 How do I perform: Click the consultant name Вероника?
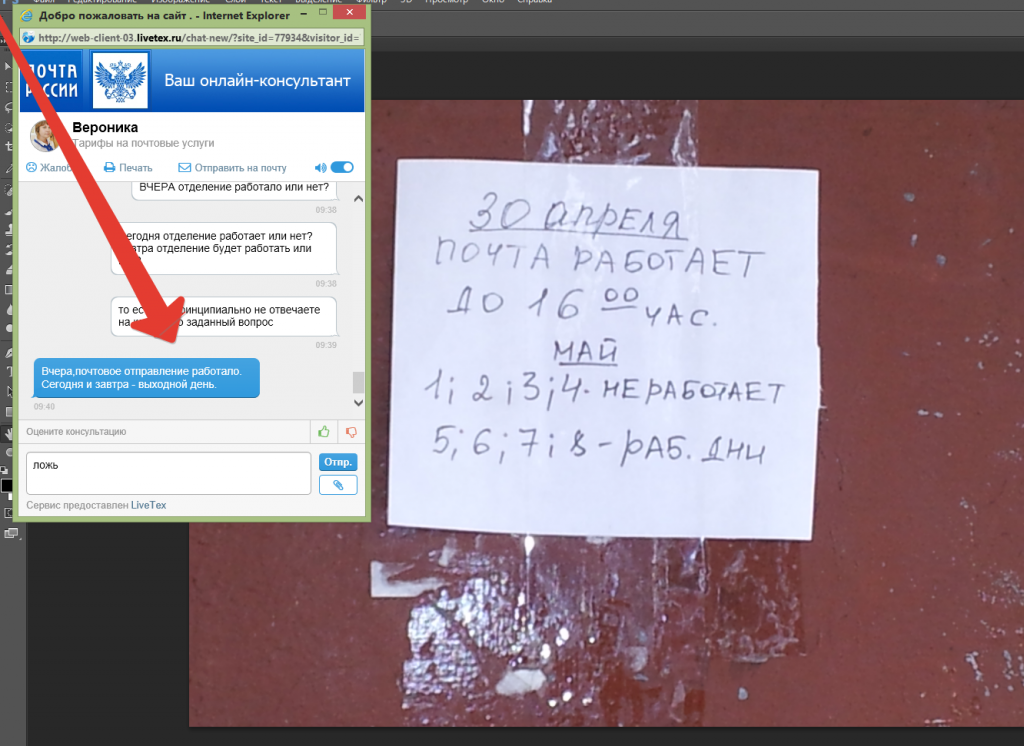pos(105,127)
